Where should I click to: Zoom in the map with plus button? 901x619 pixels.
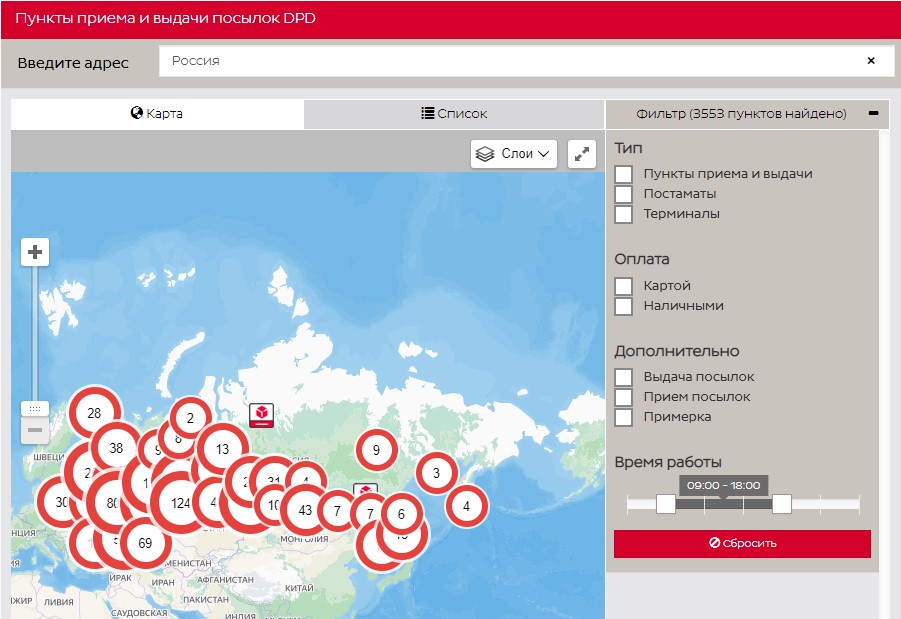coord(35,252)
